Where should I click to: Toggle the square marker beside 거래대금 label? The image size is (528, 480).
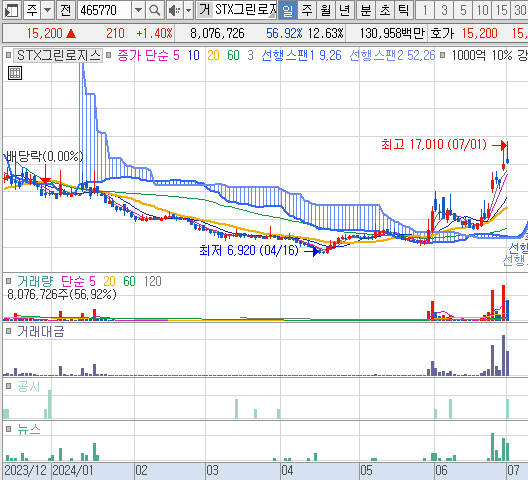(x=8, y=331)
